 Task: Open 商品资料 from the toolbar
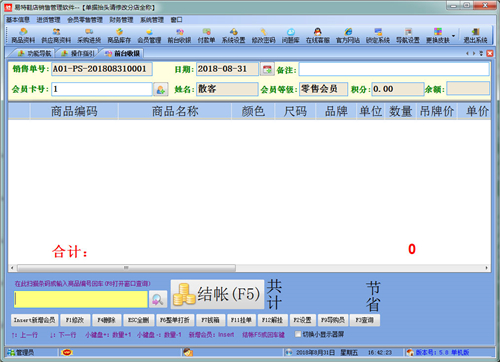(23, 36)
